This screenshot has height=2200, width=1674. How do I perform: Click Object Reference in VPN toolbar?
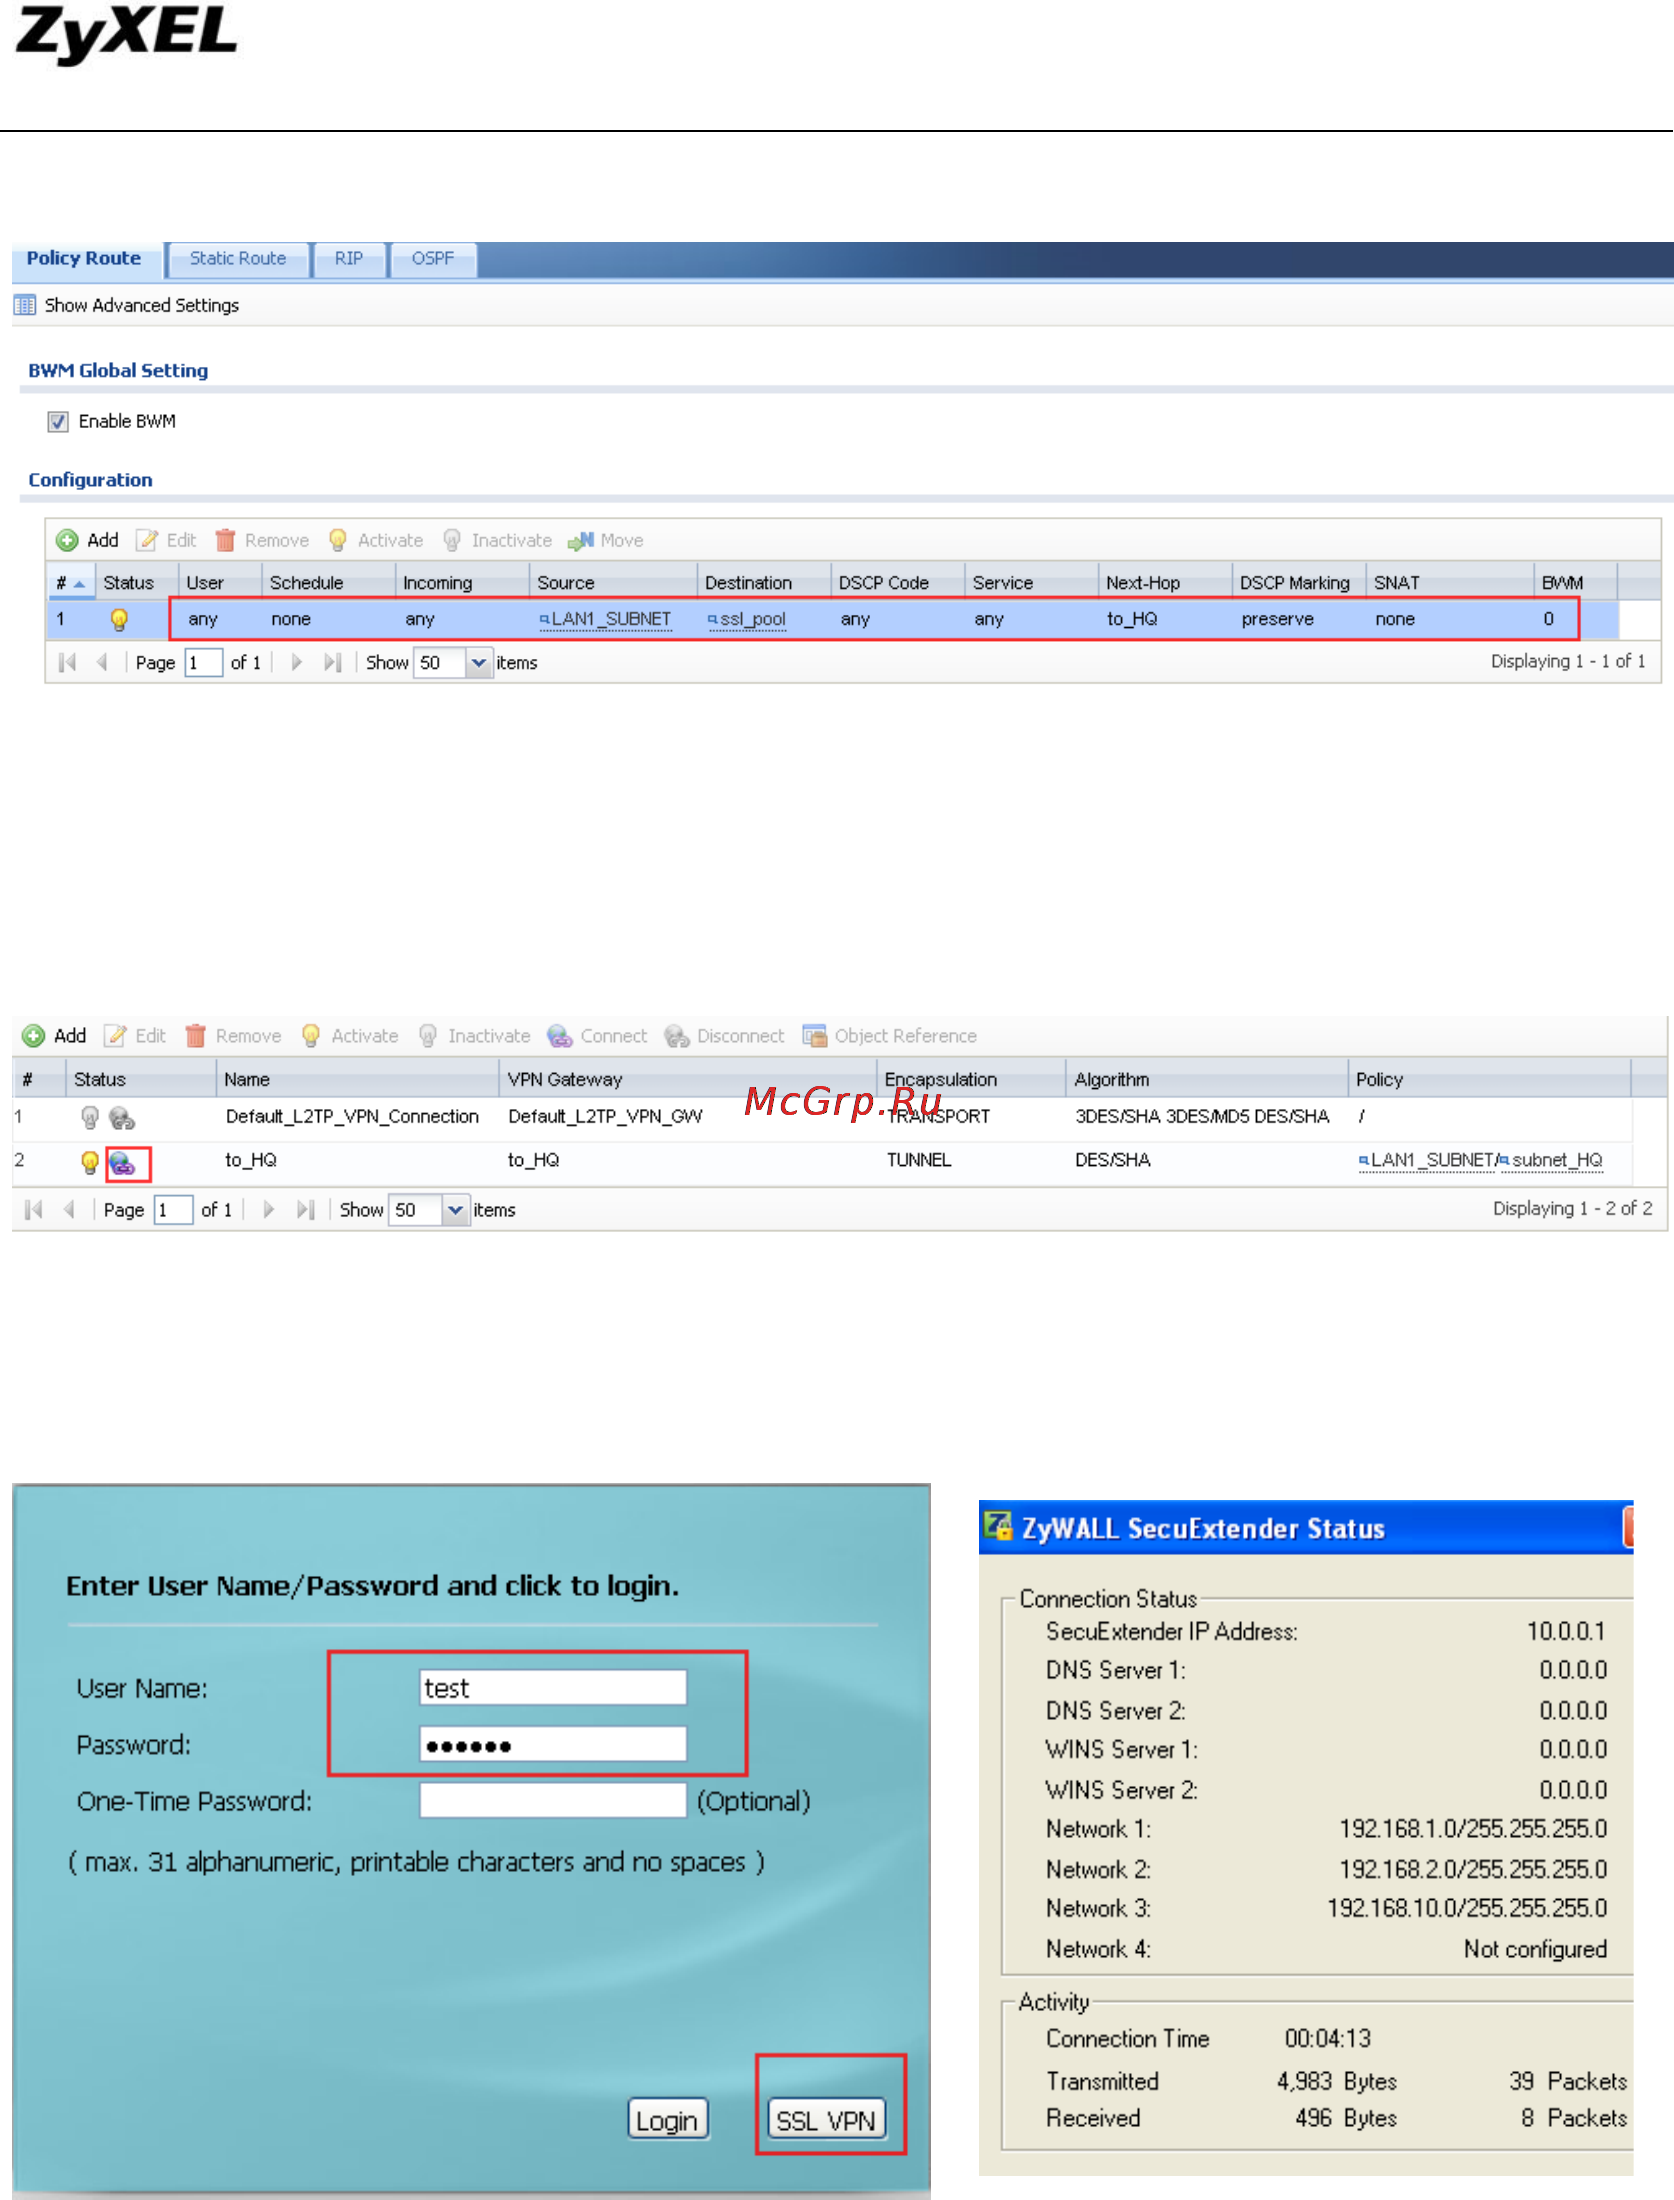pos(889,1036)
